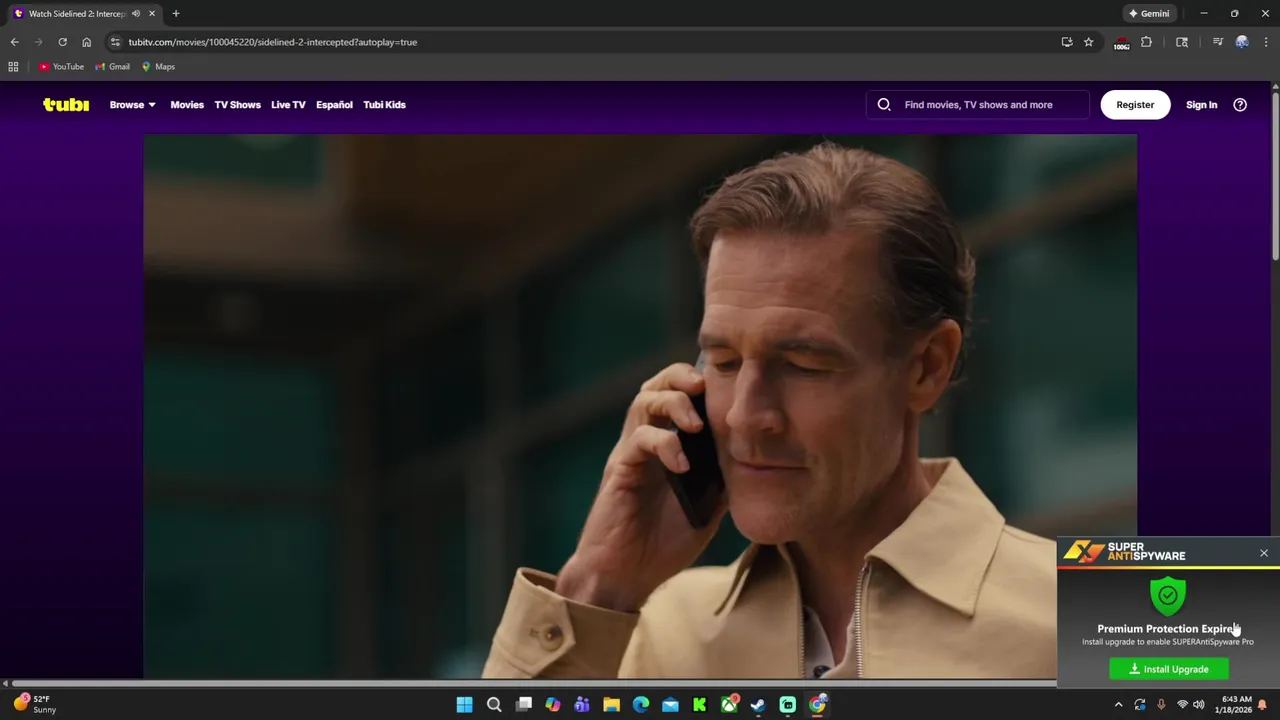Open the Maps bookmark

(x=158, y=66)
